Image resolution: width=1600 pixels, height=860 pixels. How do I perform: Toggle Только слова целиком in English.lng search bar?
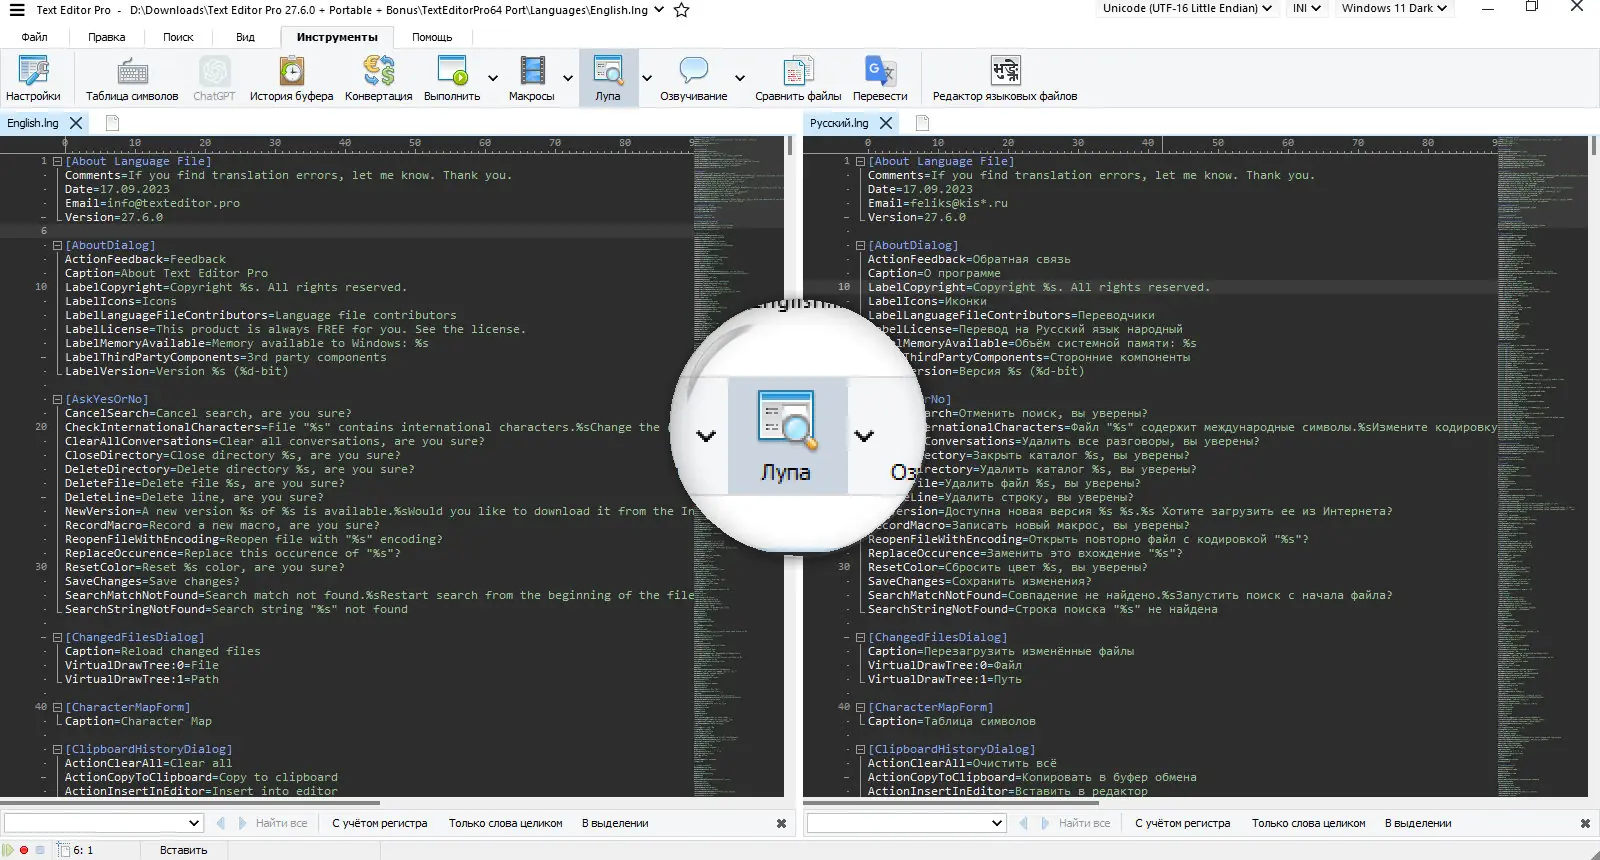(506, 823)
